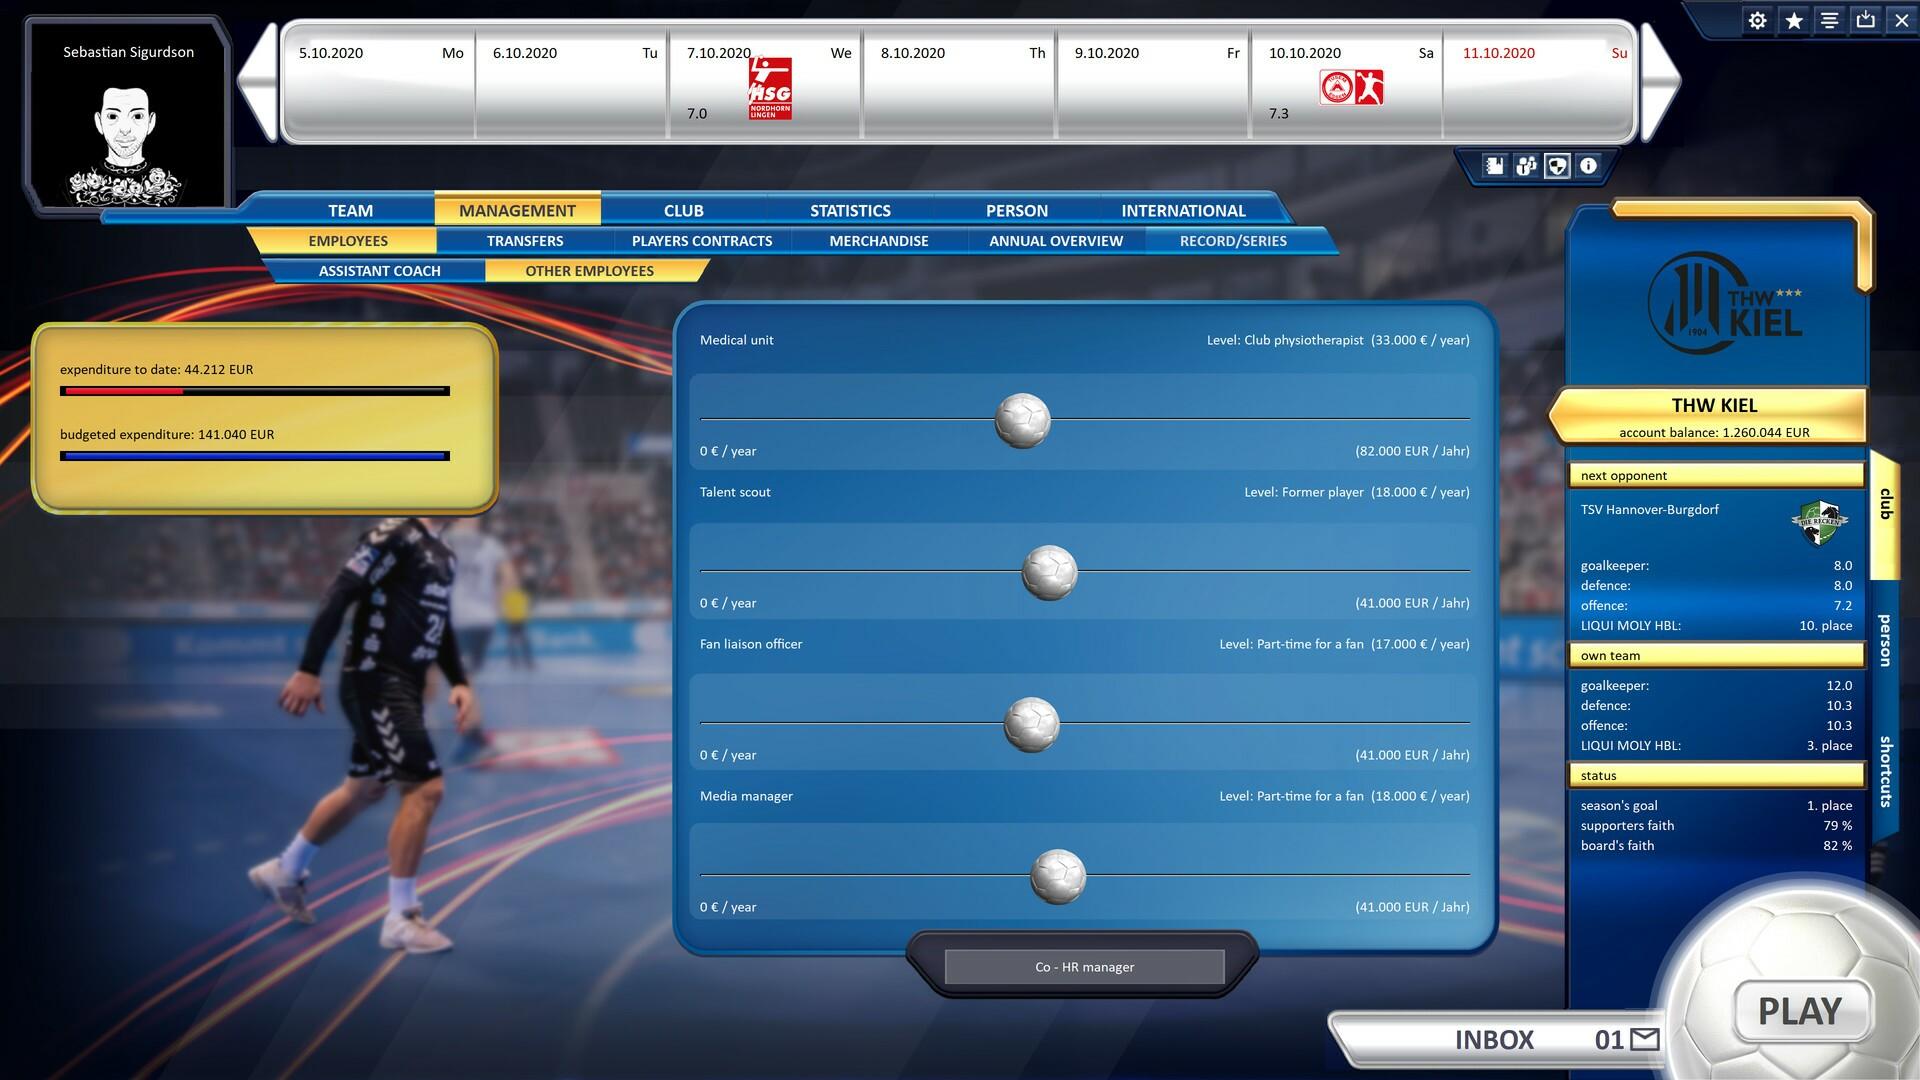Screen dimensions: 1920x1080
Task: Open PLAYERS CONTRACTS sub-tab
Action: (x=702, y=241)
